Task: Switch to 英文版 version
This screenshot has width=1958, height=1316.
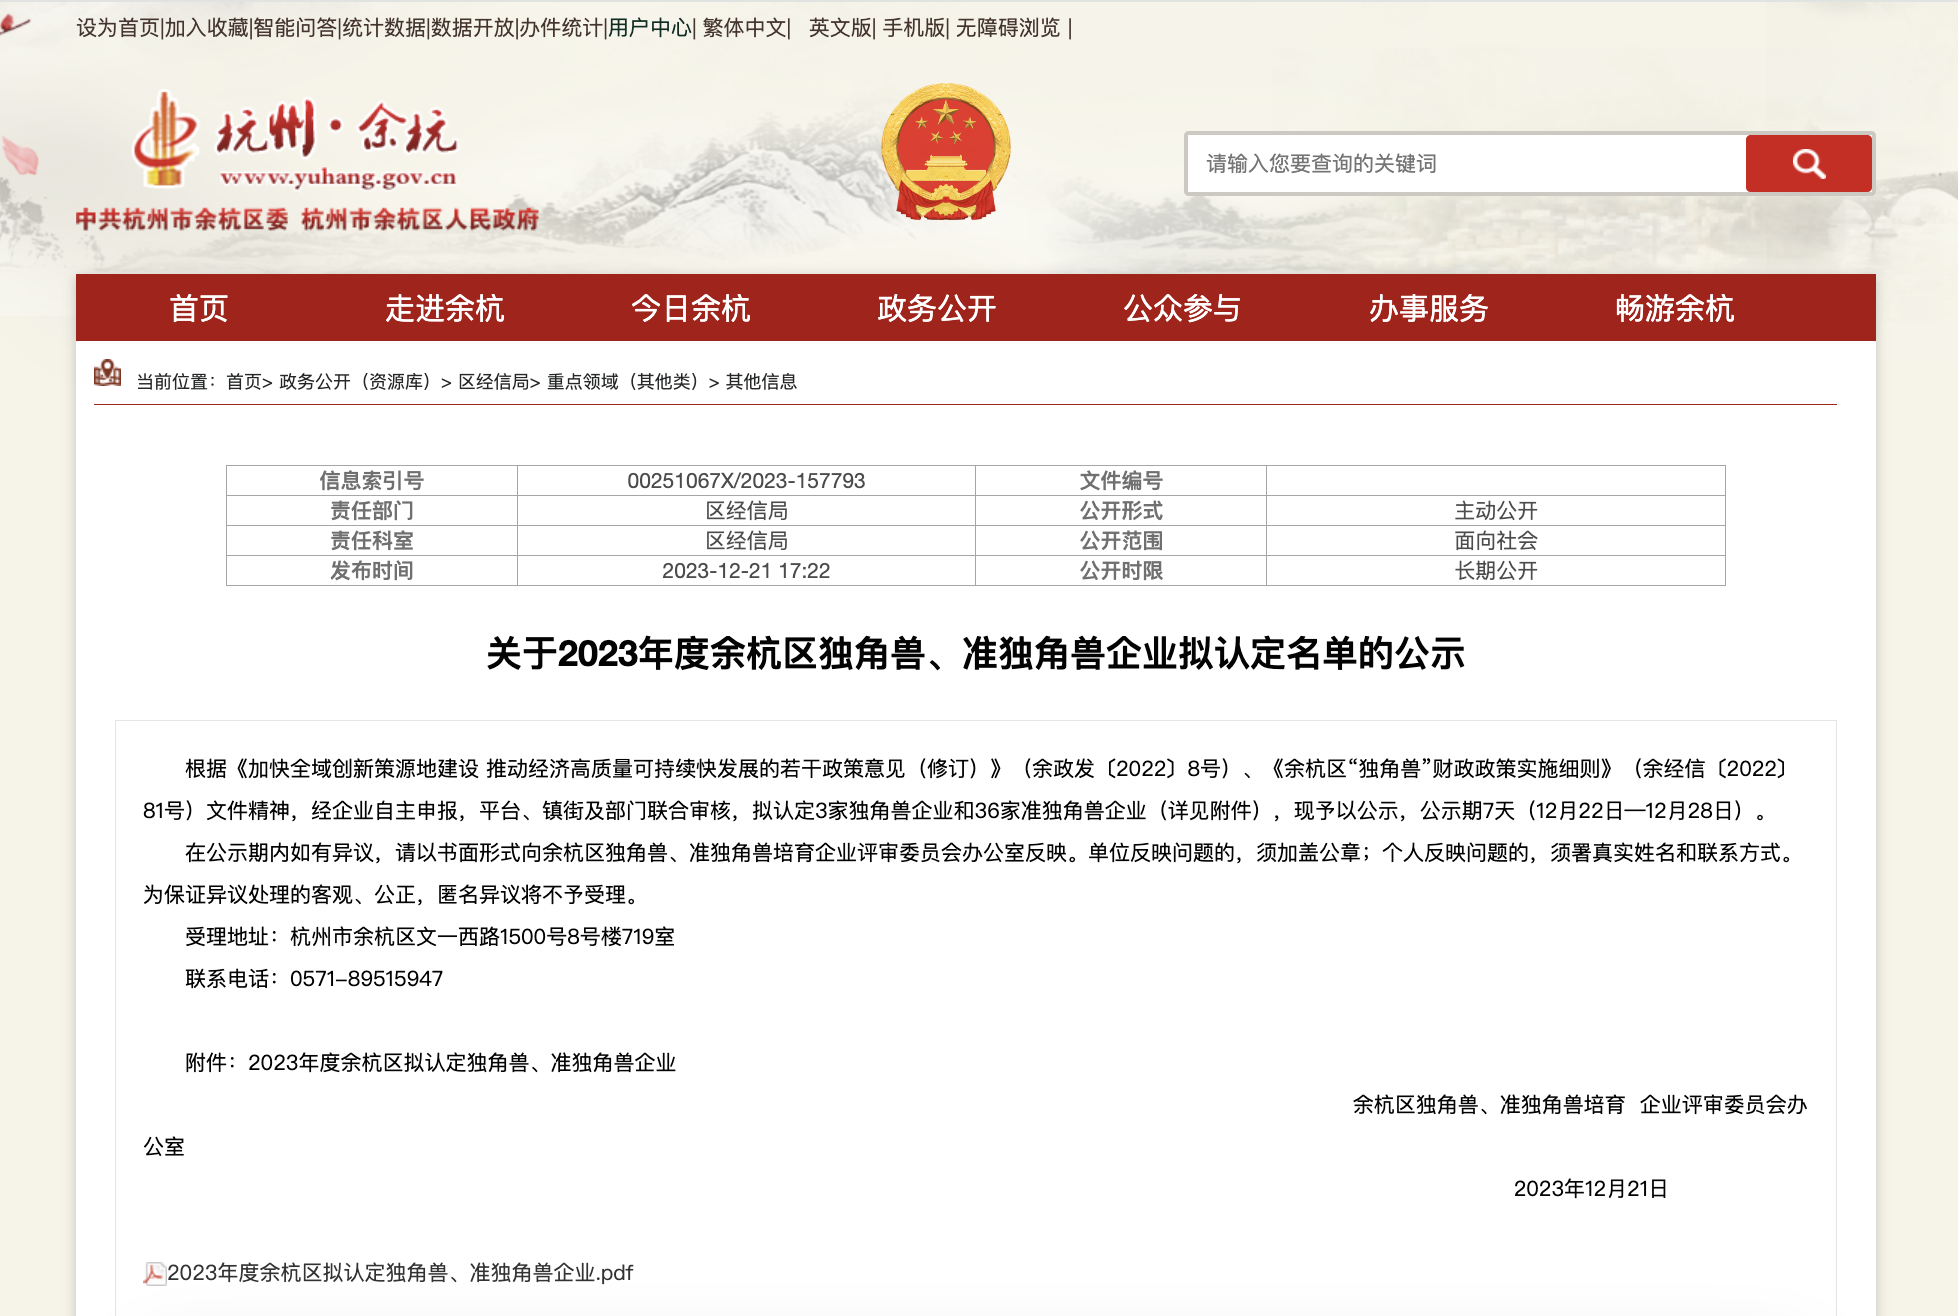Action: 840,28
